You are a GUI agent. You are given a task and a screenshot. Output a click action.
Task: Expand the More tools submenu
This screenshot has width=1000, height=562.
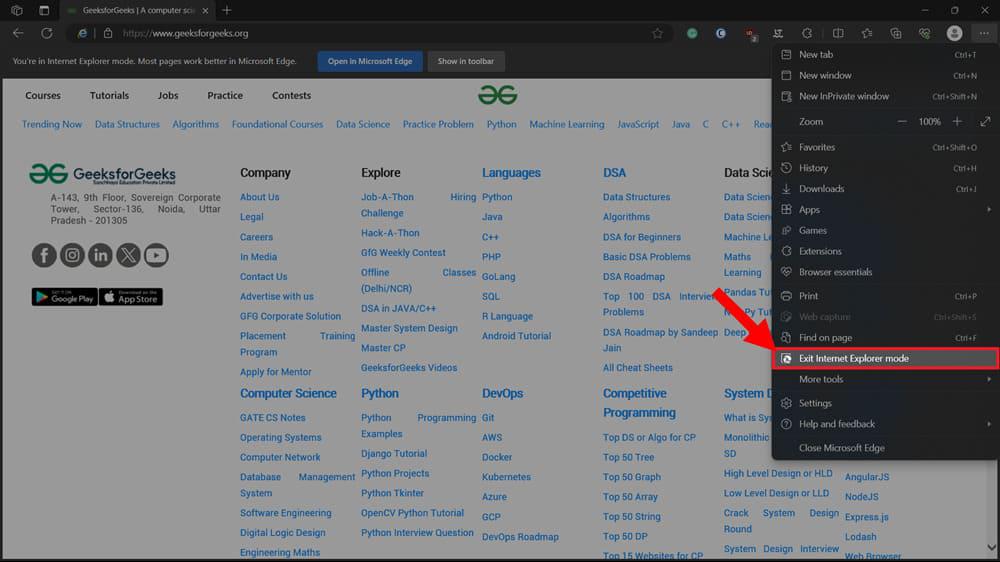989,379
